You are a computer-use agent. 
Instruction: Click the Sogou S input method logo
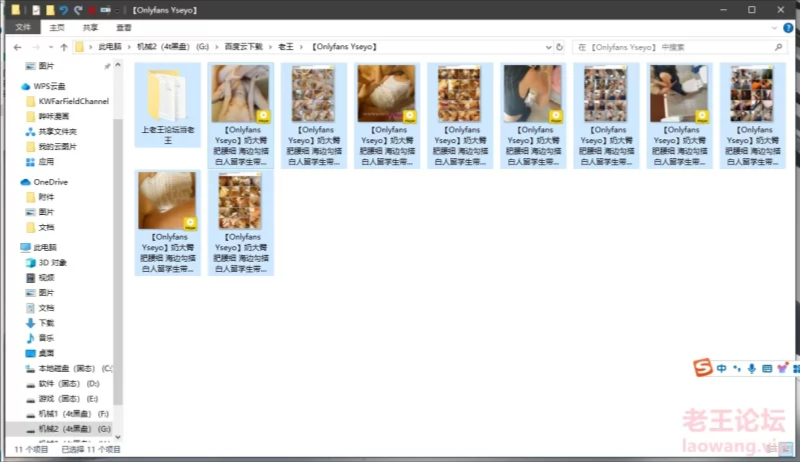pos(703,367)
